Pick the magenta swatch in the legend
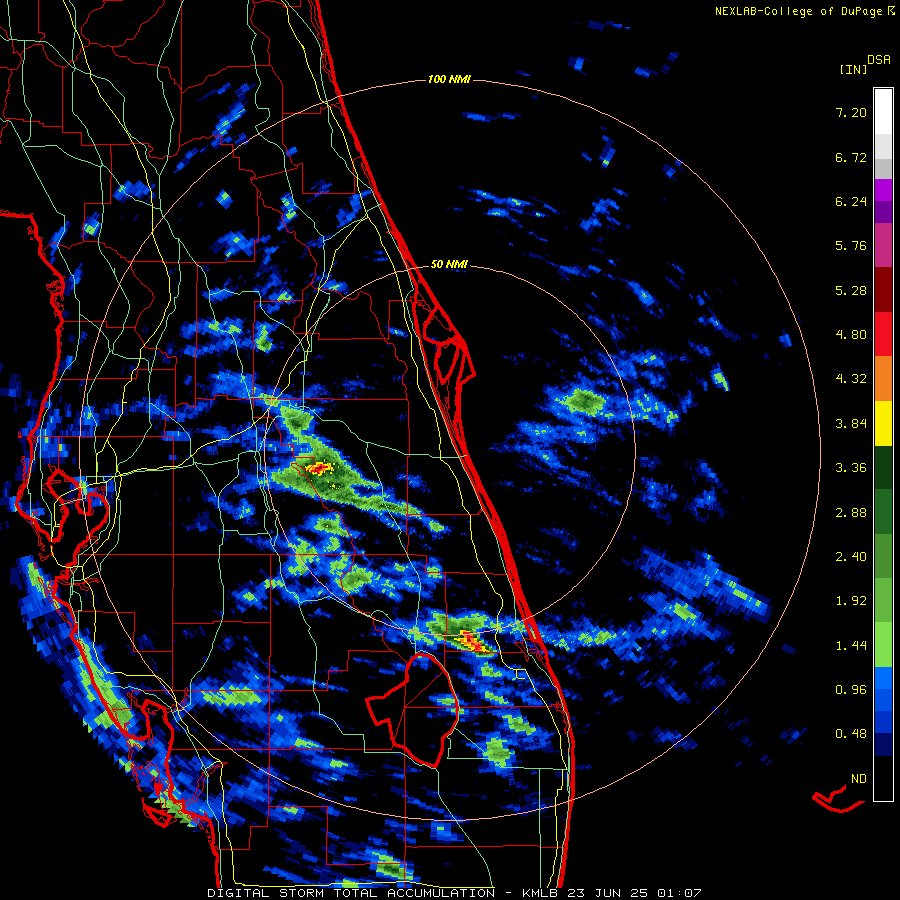The image size is (900, 900). [883, 190]
